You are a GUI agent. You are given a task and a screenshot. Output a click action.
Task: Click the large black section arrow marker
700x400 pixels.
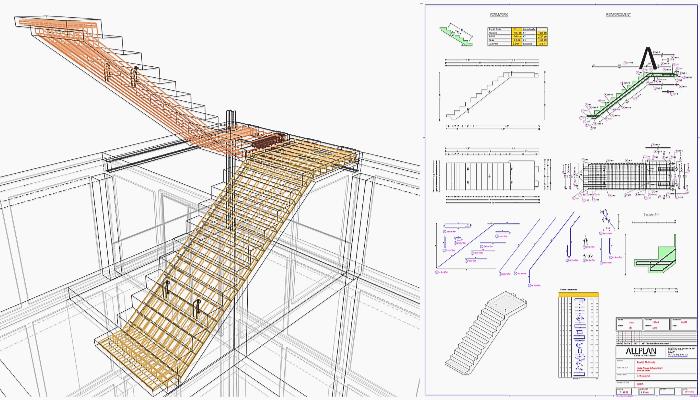(648, 60)
